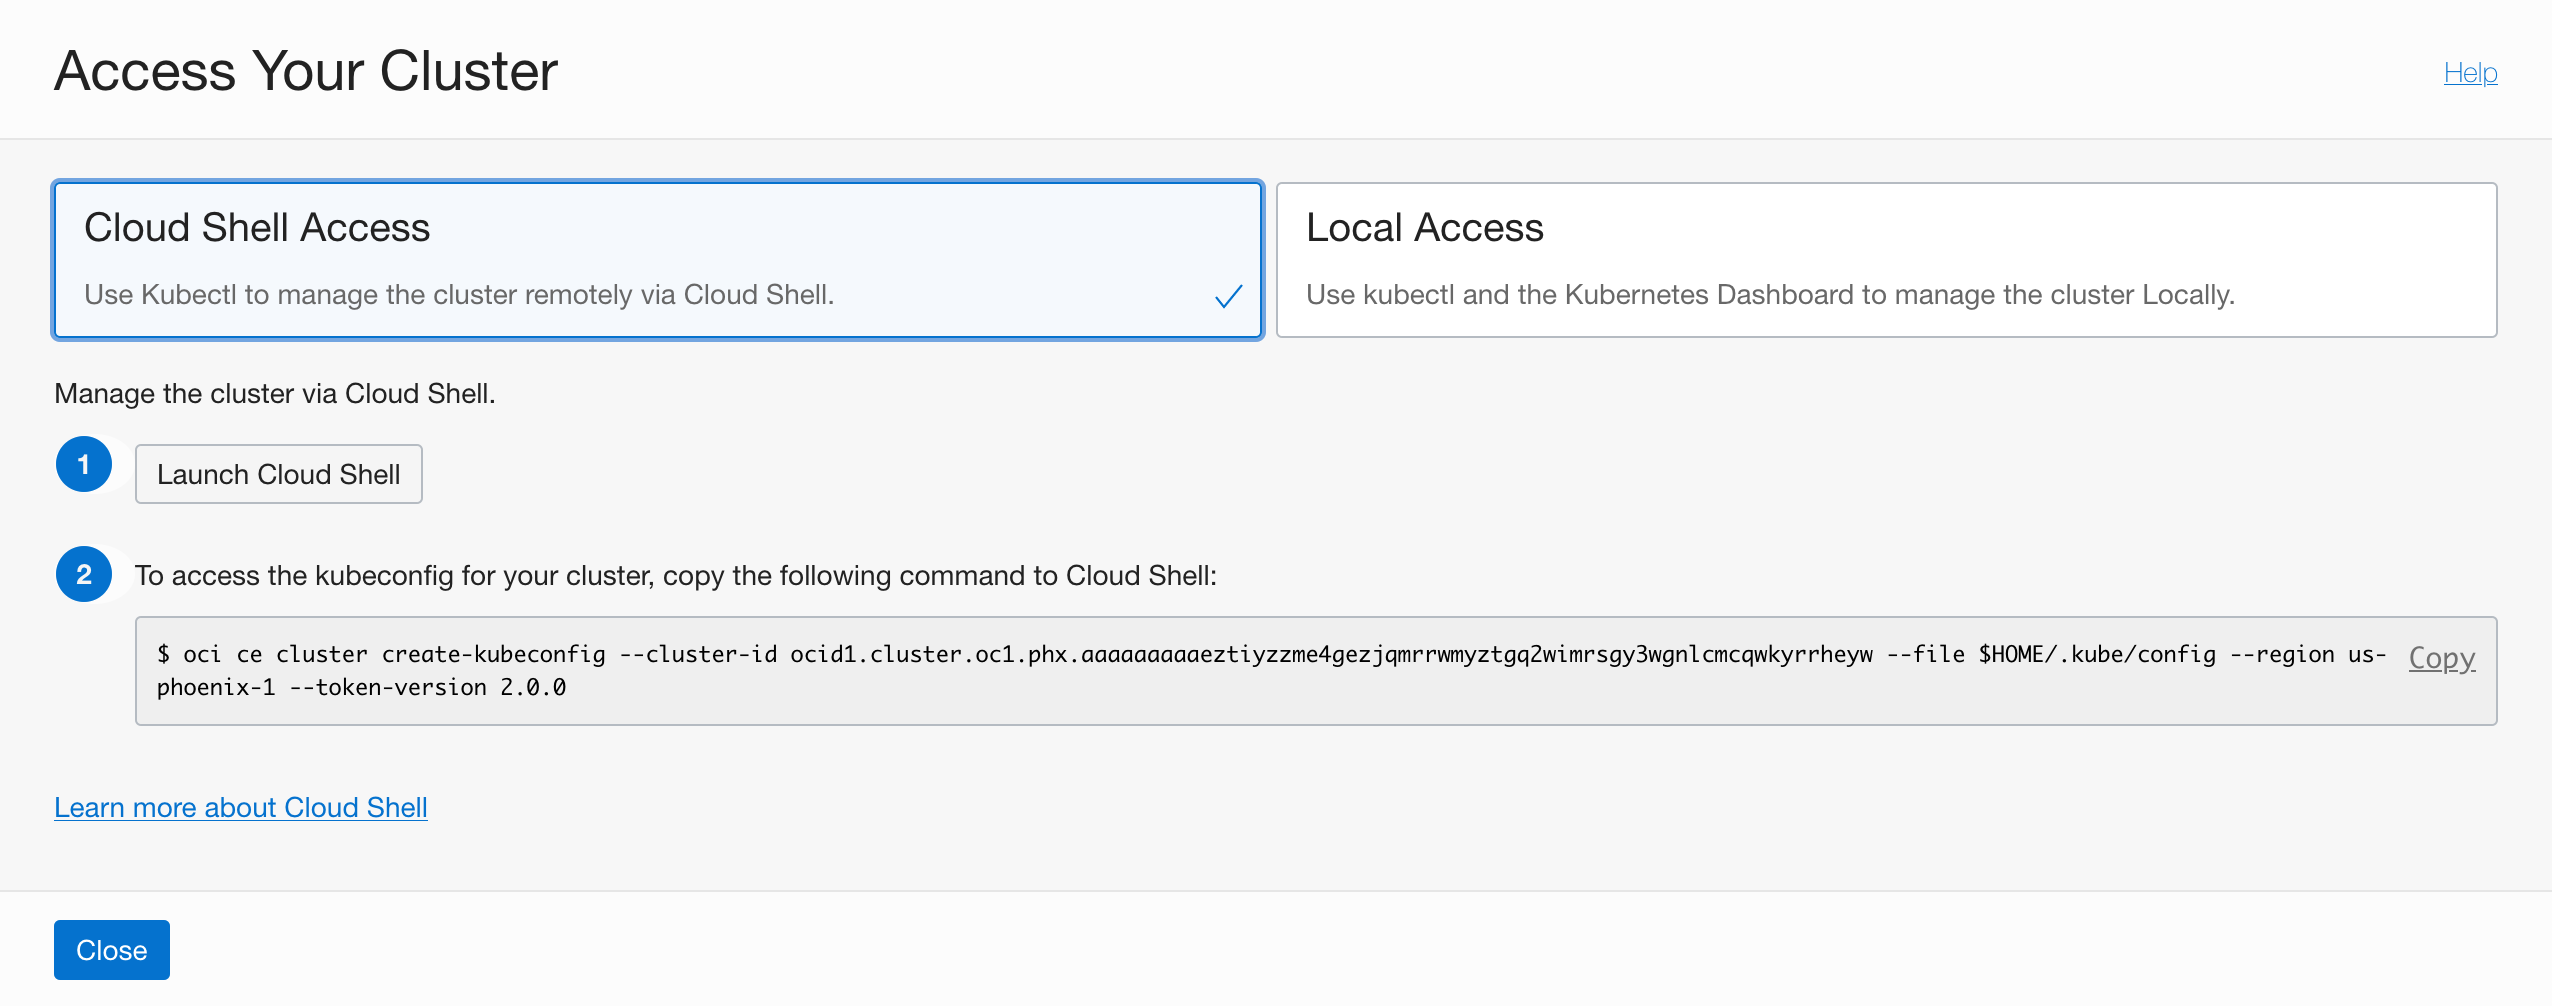Screen dimensions: 2552x1006
Task: Select the Local Access option
Action: coord(1886,259)
